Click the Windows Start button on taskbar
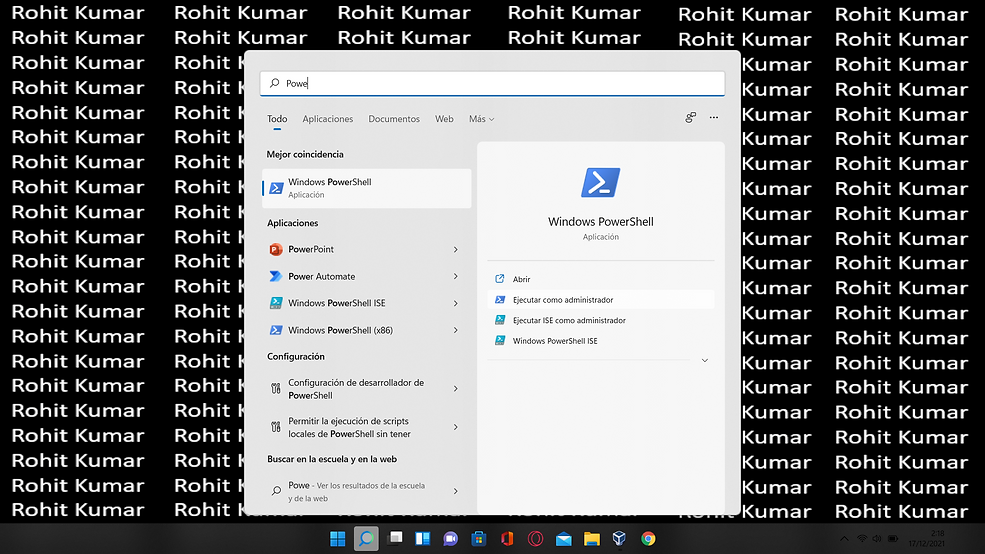This screenshot has width=985, height=554. coord(337,539)
